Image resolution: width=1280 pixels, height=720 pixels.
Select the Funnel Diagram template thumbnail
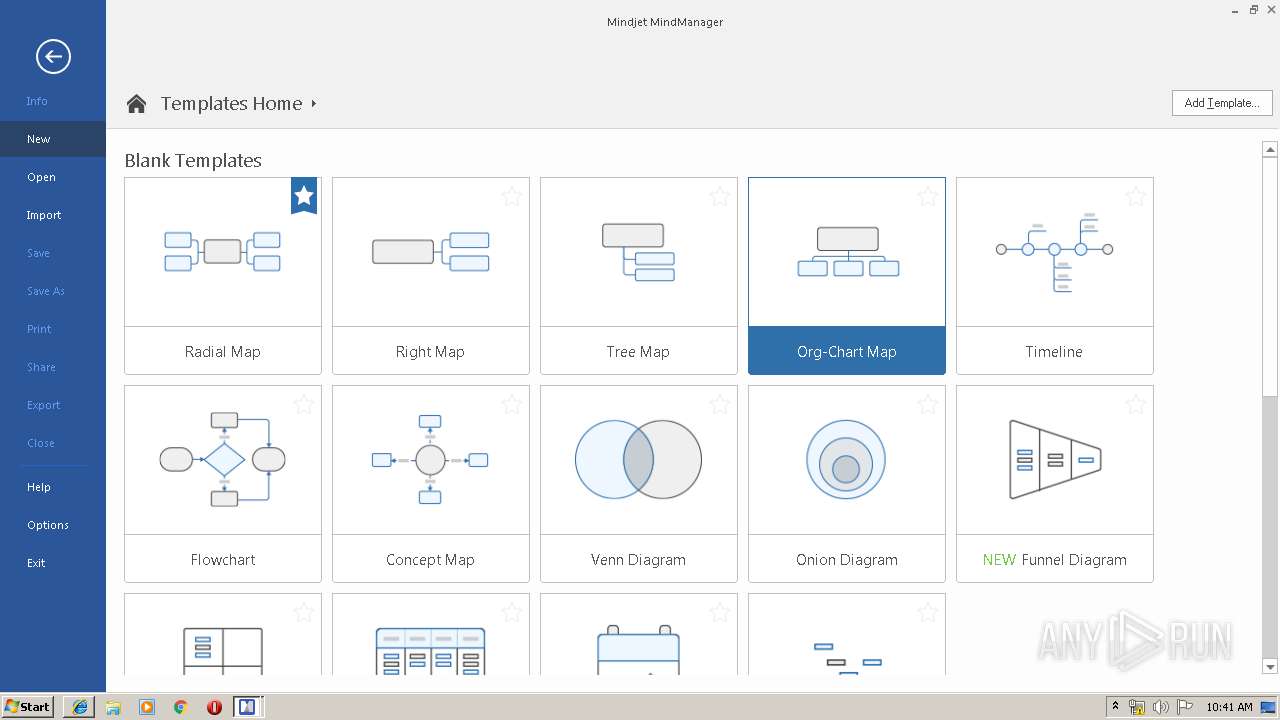1055,460
